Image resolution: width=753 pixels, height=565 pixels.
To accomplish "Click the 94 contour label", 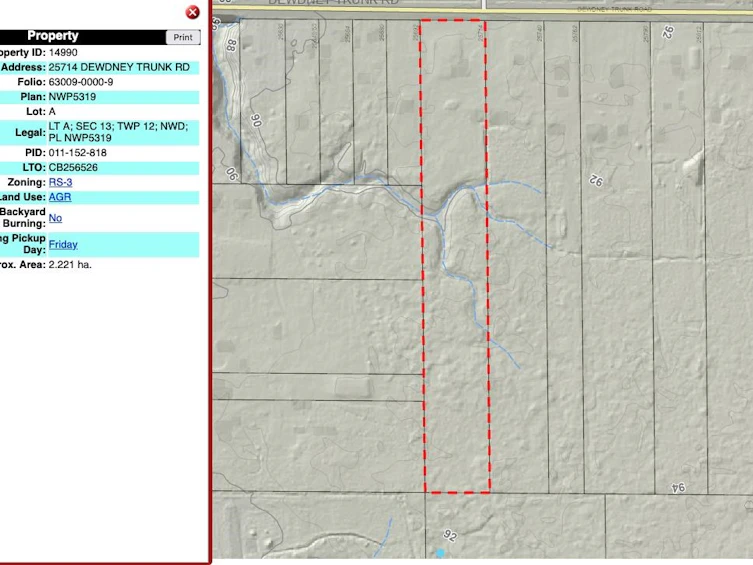I will (678, 488).
